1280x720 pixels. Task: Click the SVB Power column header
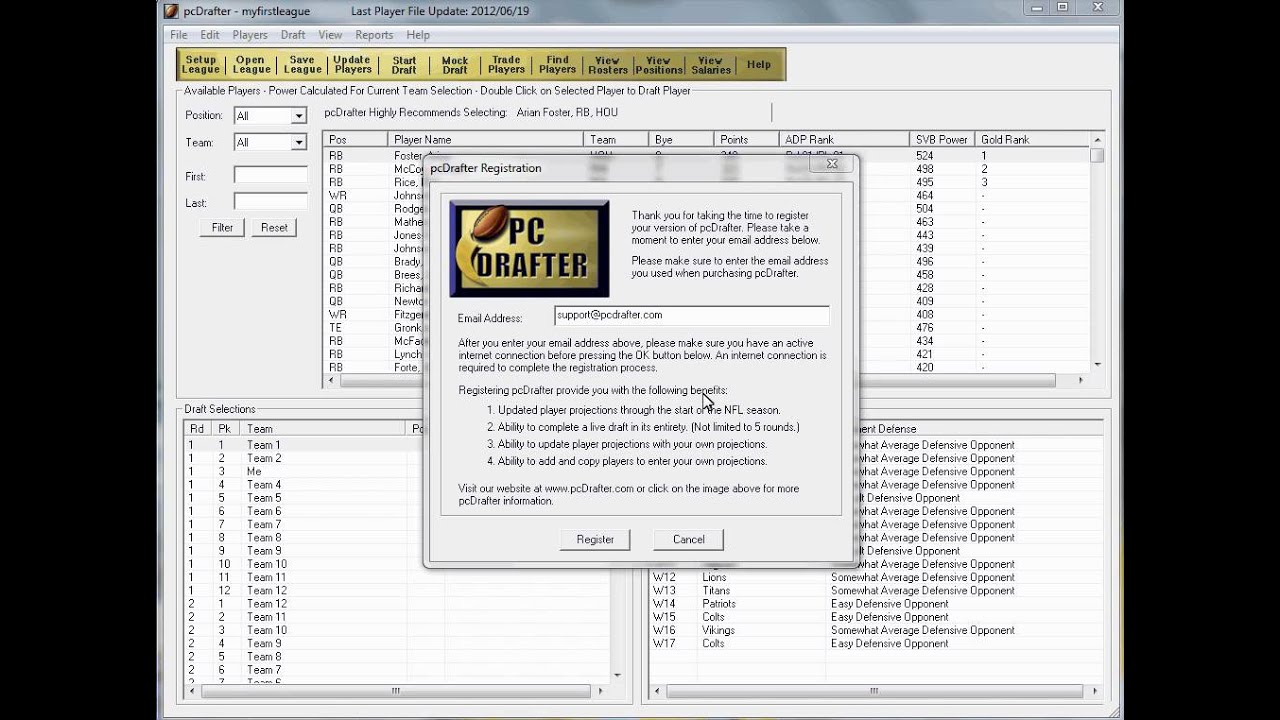tap(942, 140)
